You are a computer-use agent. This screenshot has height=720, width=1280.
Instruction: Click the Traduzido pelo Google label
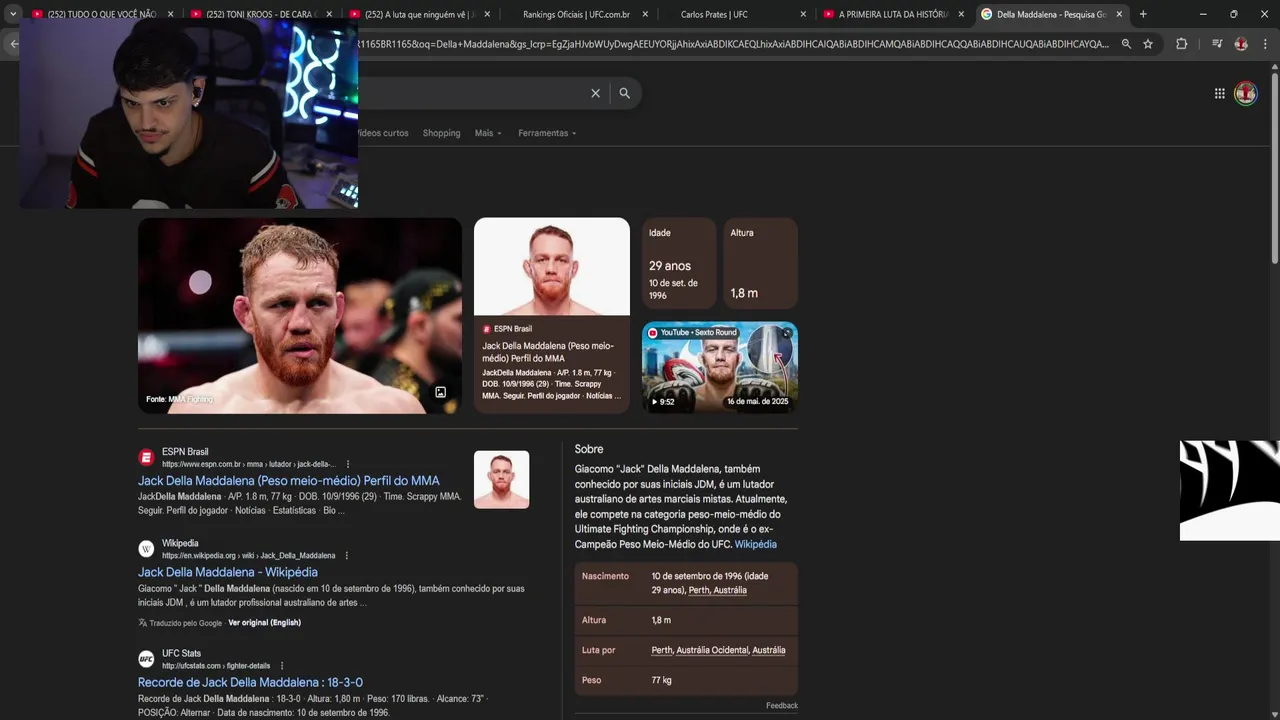[x=185, y=623]
